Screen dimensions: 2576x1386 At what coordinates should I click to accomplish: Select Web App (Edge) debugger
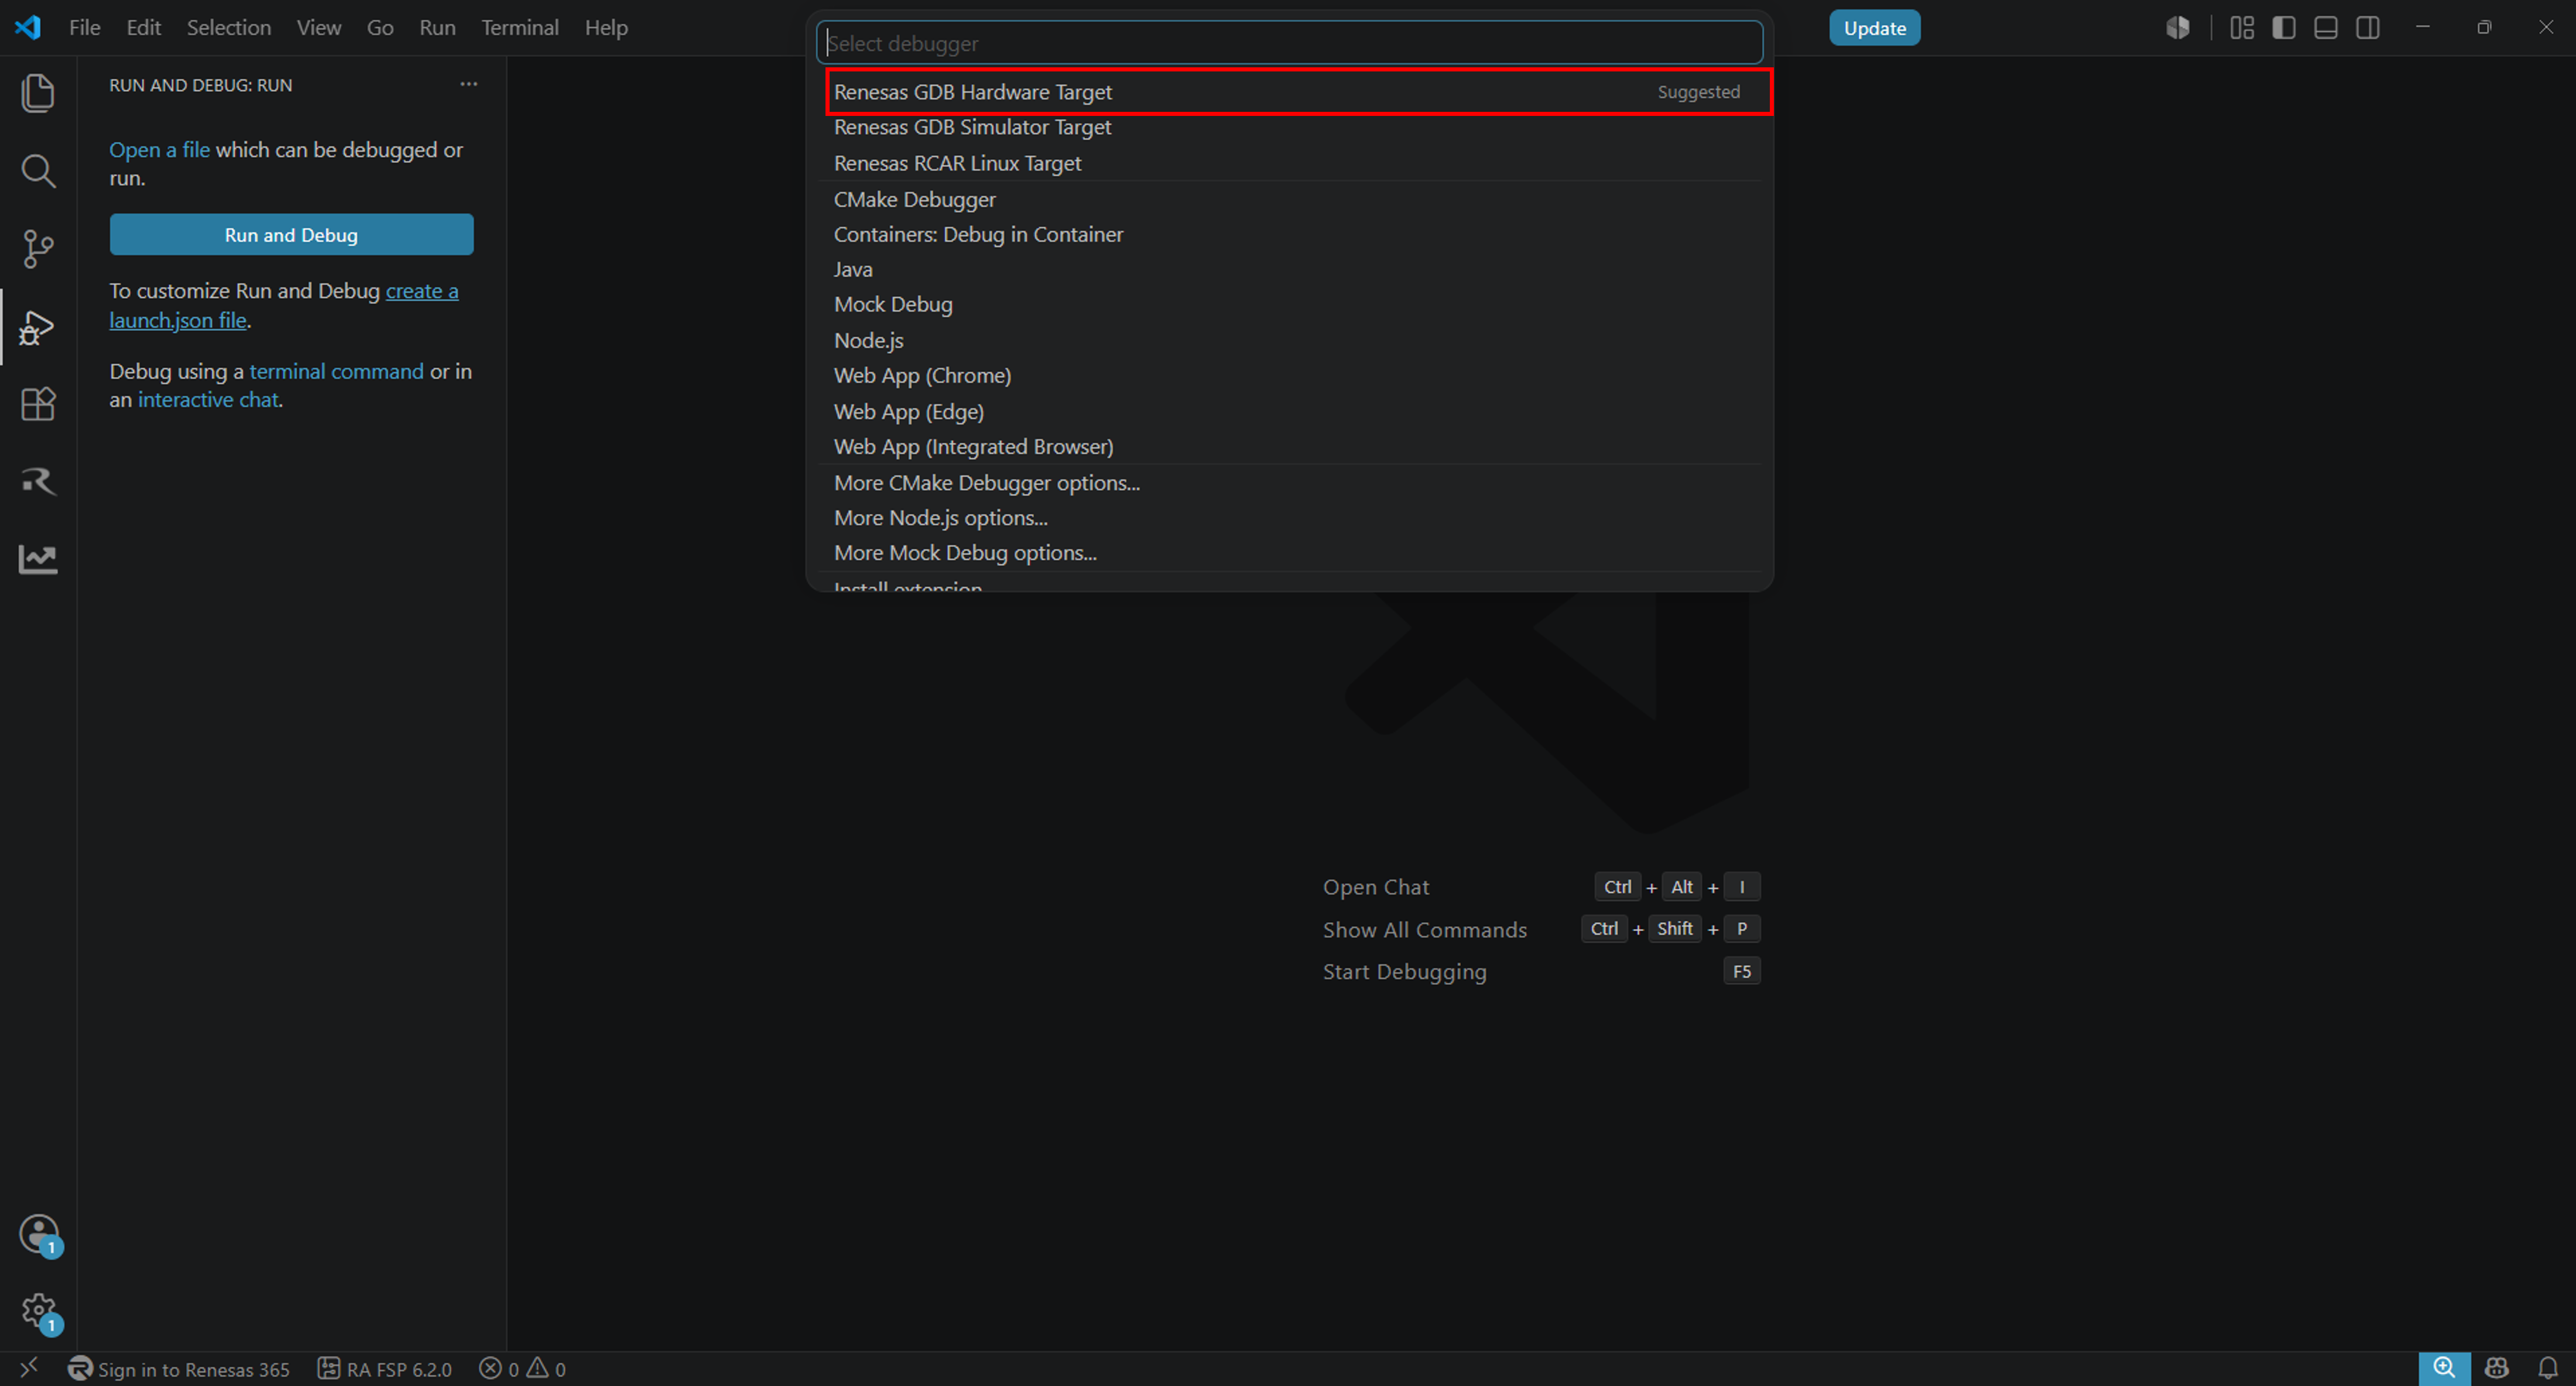1290,411
